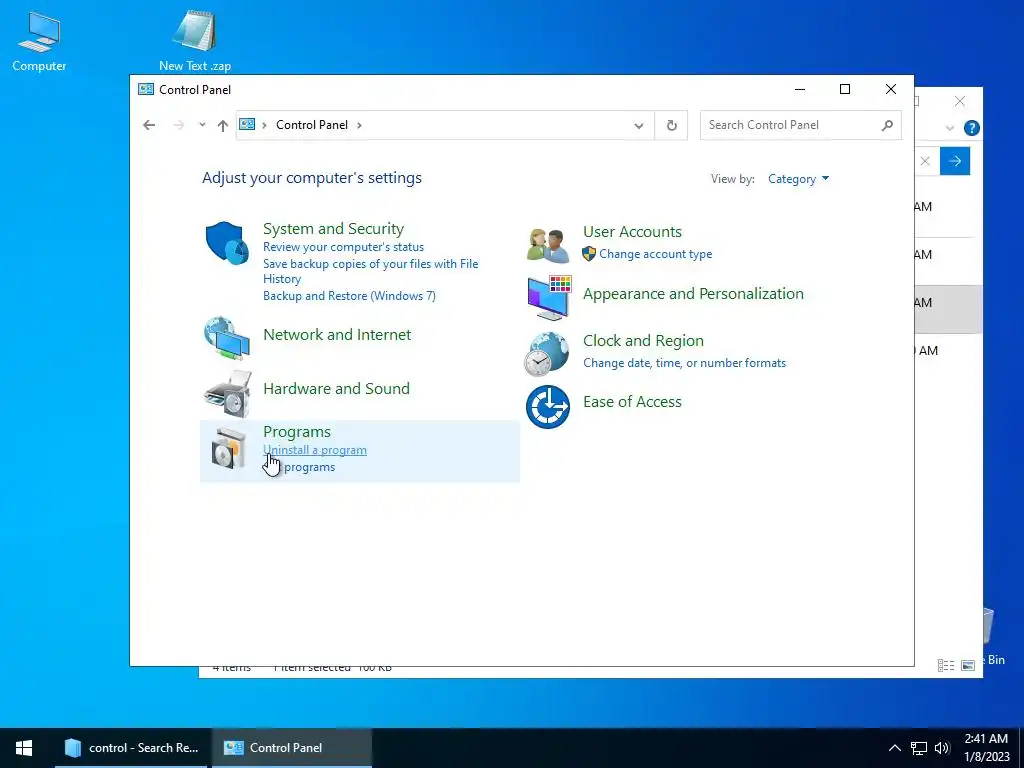Open the network tray icon
1024x768 pixels.
tap(919, 748)
